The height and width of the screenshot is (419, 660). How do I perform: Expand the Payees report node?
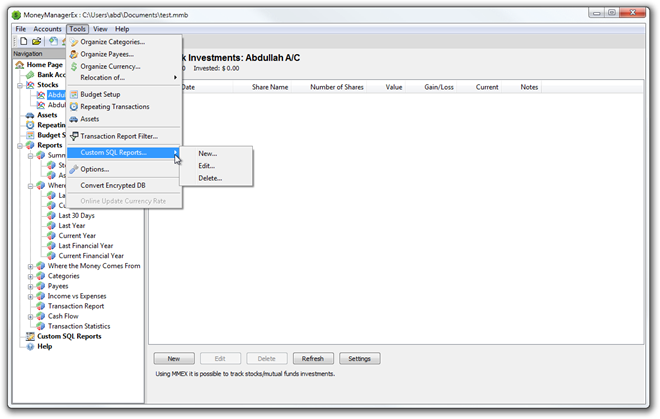coord(30,287)
